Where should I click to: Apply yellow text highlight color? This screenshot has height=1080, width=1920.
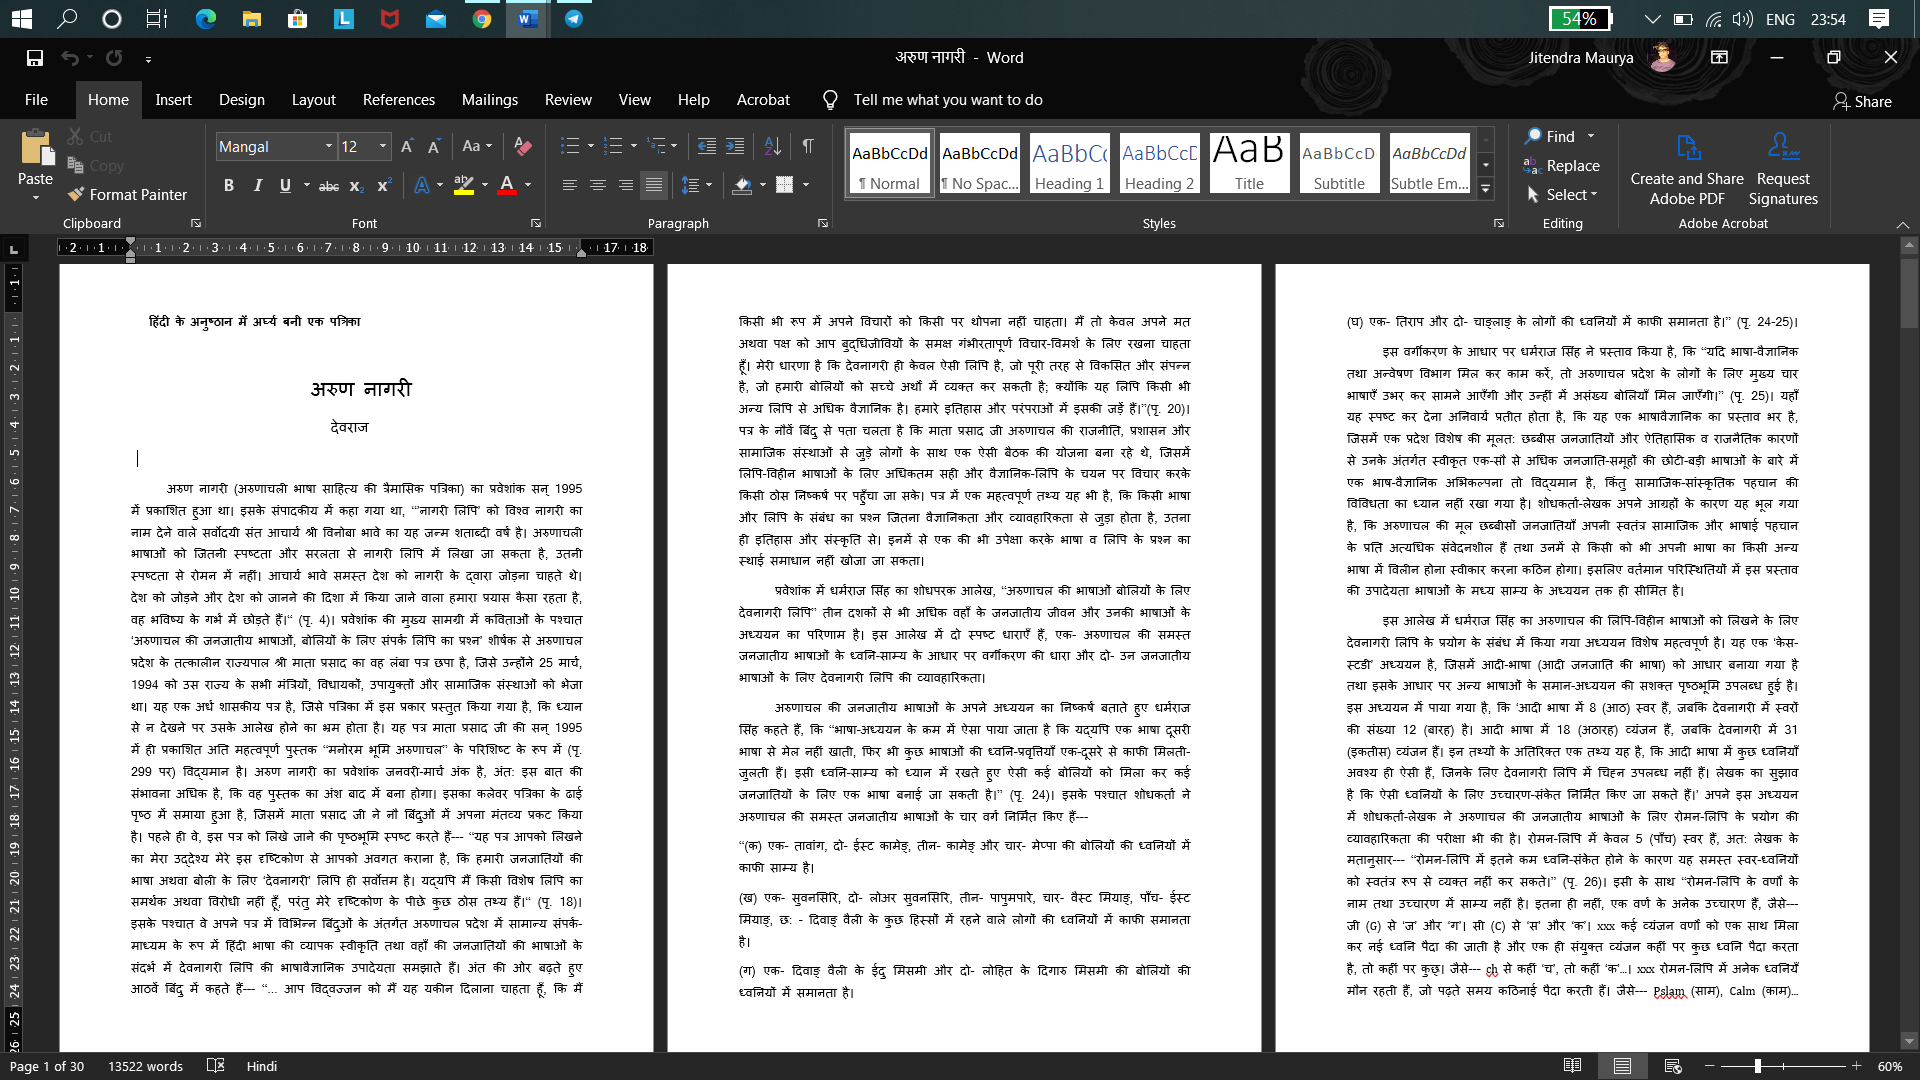pyautogui.click(x=463, y=185)
